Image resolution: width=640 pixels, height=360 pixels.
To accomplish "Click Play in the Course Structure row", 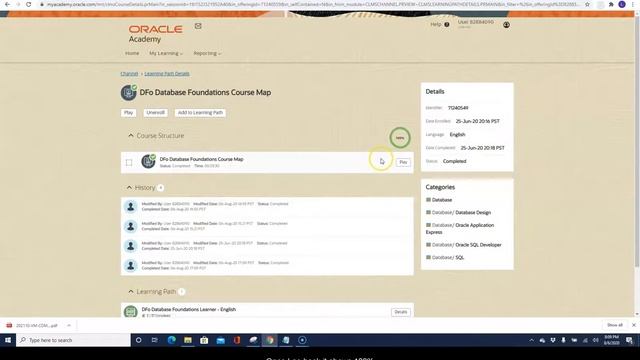I will (x=403, y=162).
